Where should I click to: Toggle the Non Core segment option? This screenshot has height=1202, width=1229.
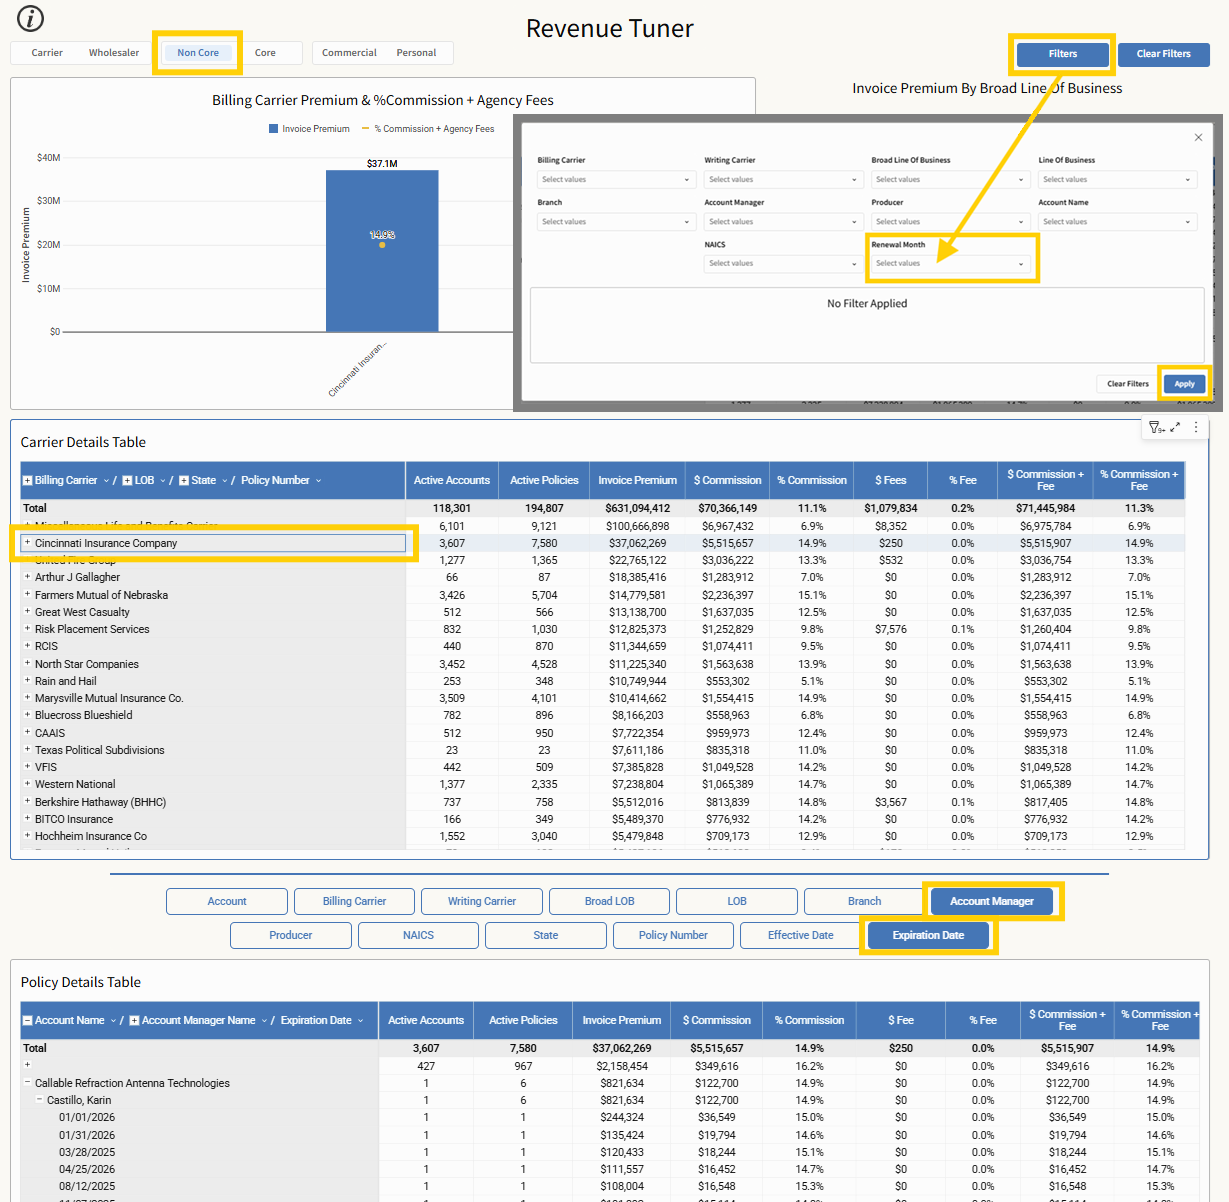click(198, 53)
